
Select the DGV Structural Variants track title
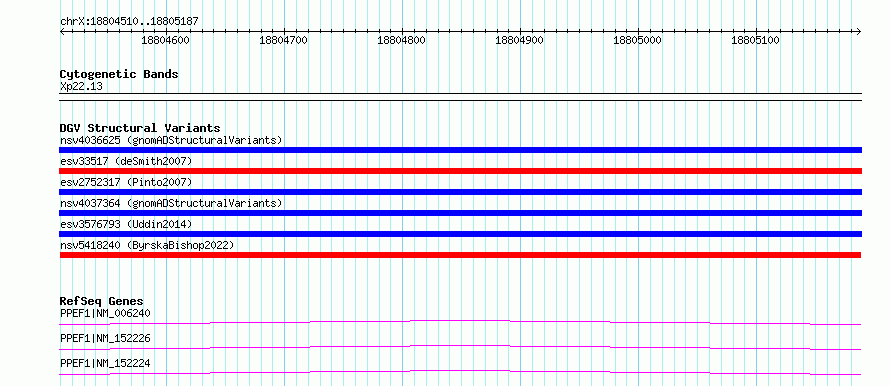140,128
